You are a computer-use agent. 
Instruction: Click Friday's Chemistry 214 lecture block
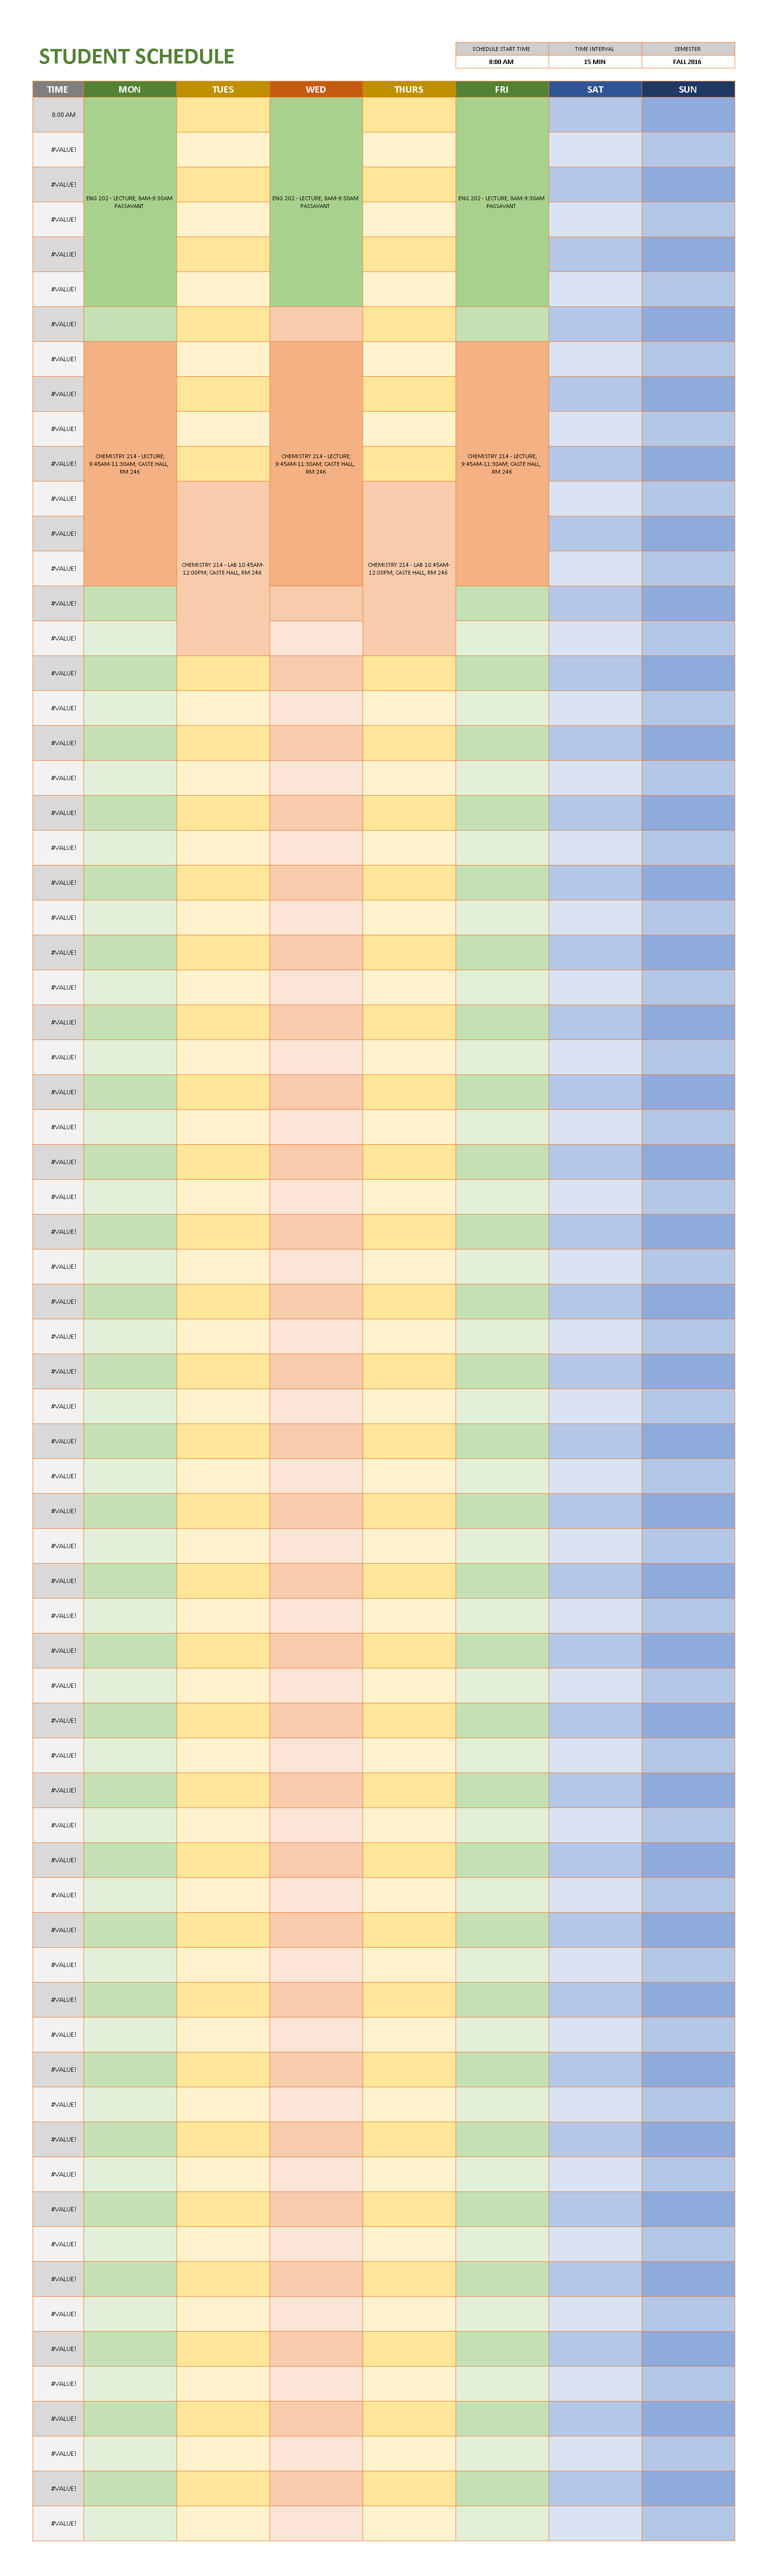pos(502,464)
